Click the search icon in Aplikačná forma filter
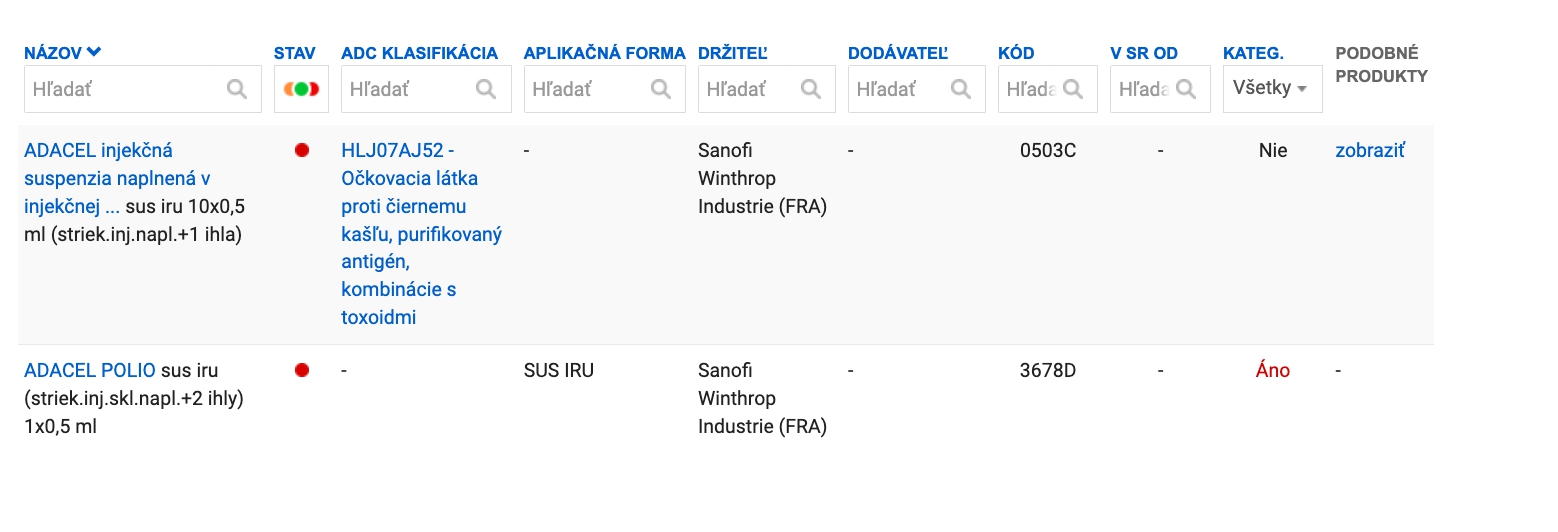Image resolution: width=1558 pixels, height=532 pixels. click(x=661, y=89)
